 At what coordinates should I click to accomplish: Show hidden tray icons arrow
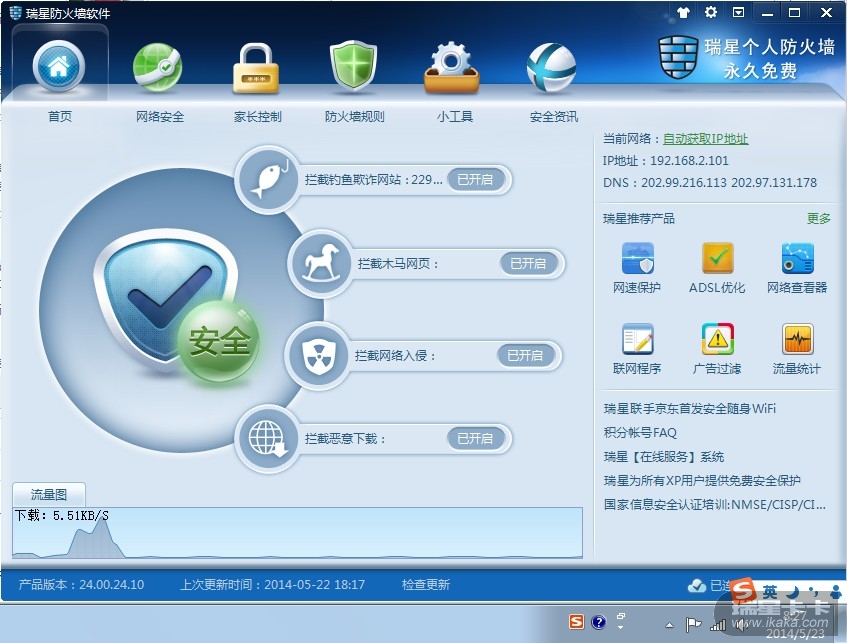pos(669,625)
